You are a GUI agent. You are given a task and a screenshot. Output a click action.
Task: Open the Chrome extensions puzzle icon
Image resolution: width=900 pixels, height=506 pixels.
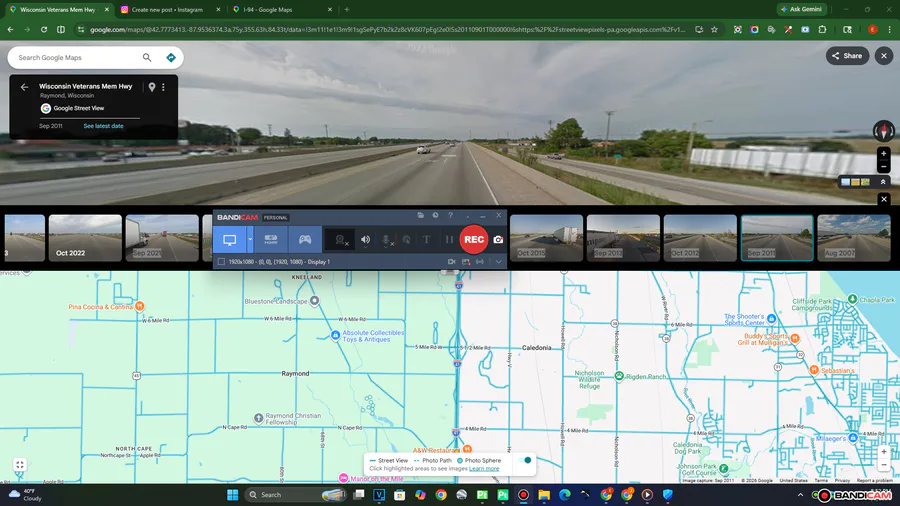coord(823,29)
